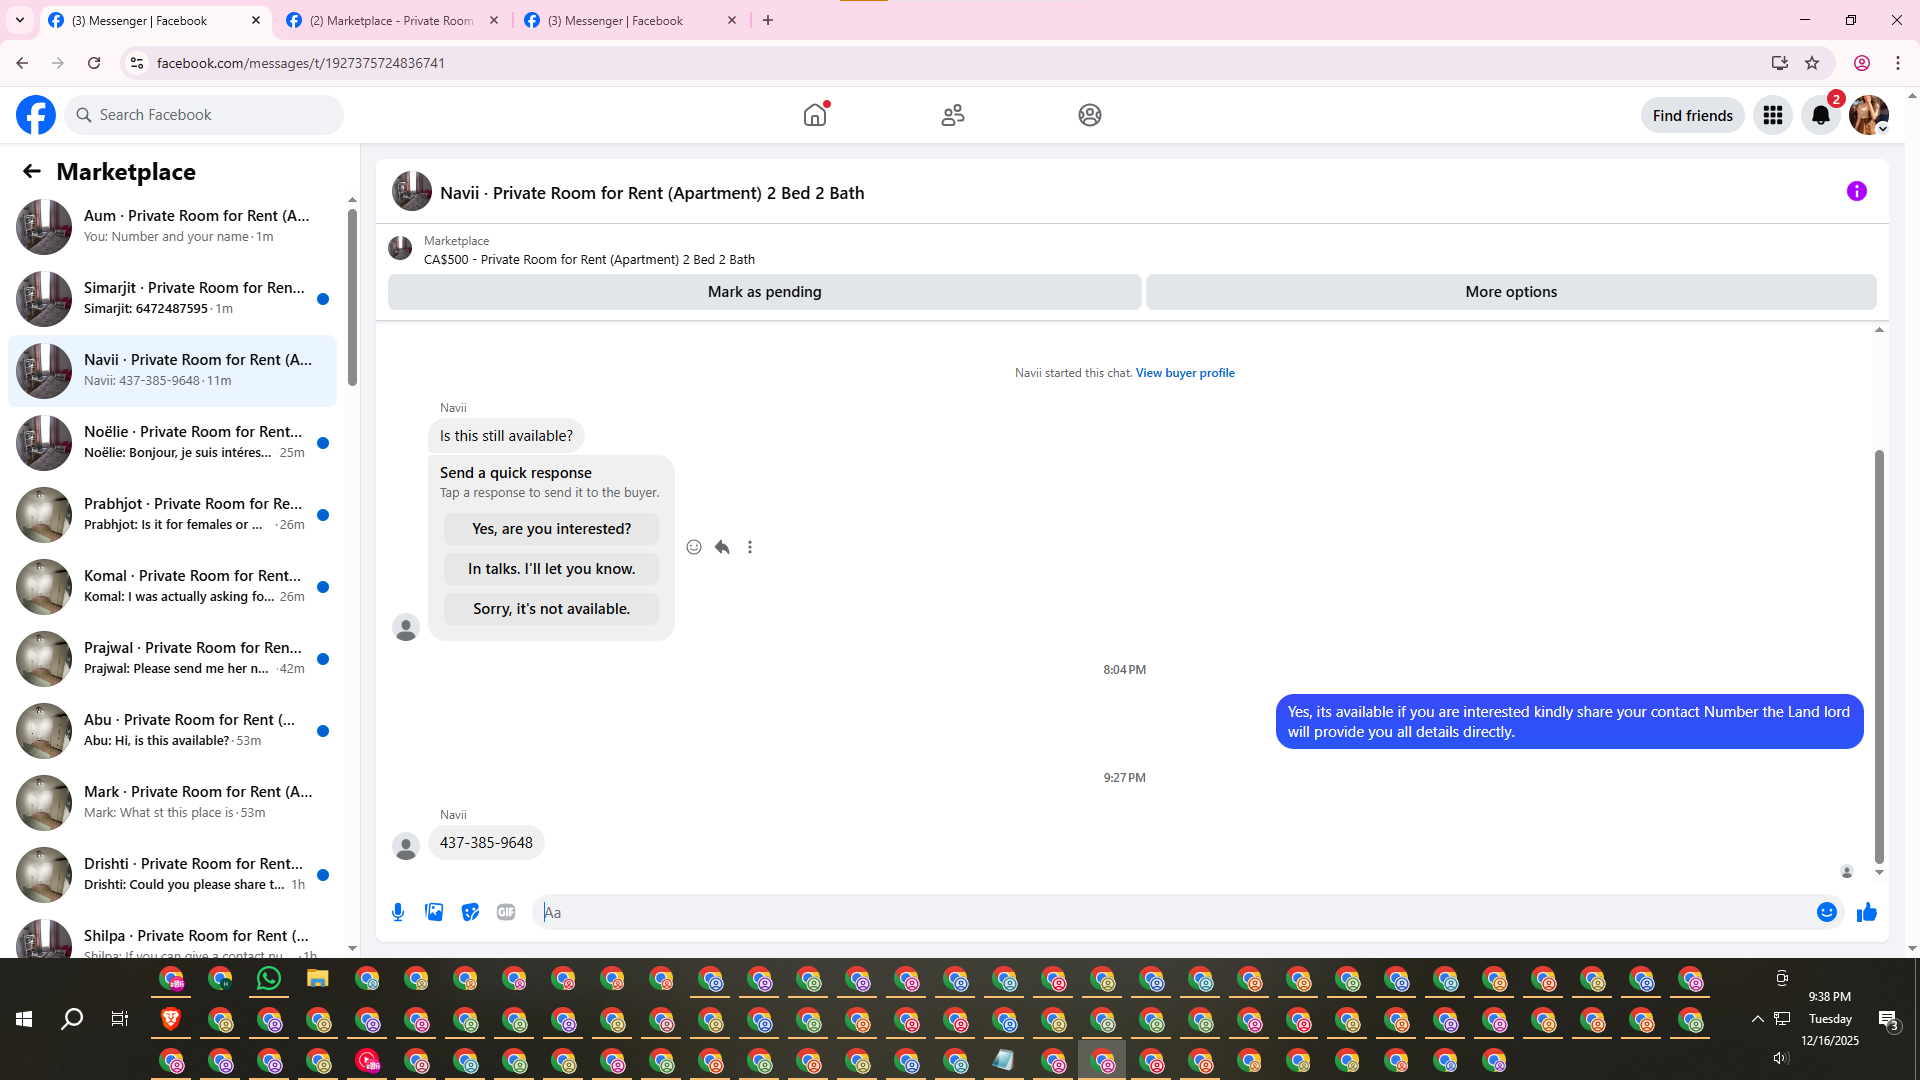Send 'Sorry, it's not available.' response

551,609
